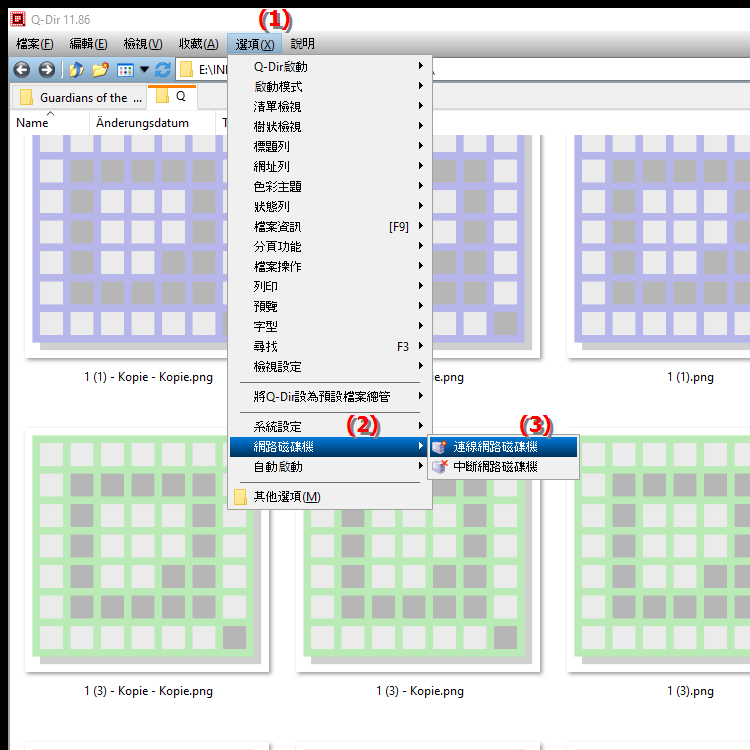750x750 pixels.
Task: Open 將Q-Dir設為預設檔案總管 submenu
Action: [x=330, y=397]
